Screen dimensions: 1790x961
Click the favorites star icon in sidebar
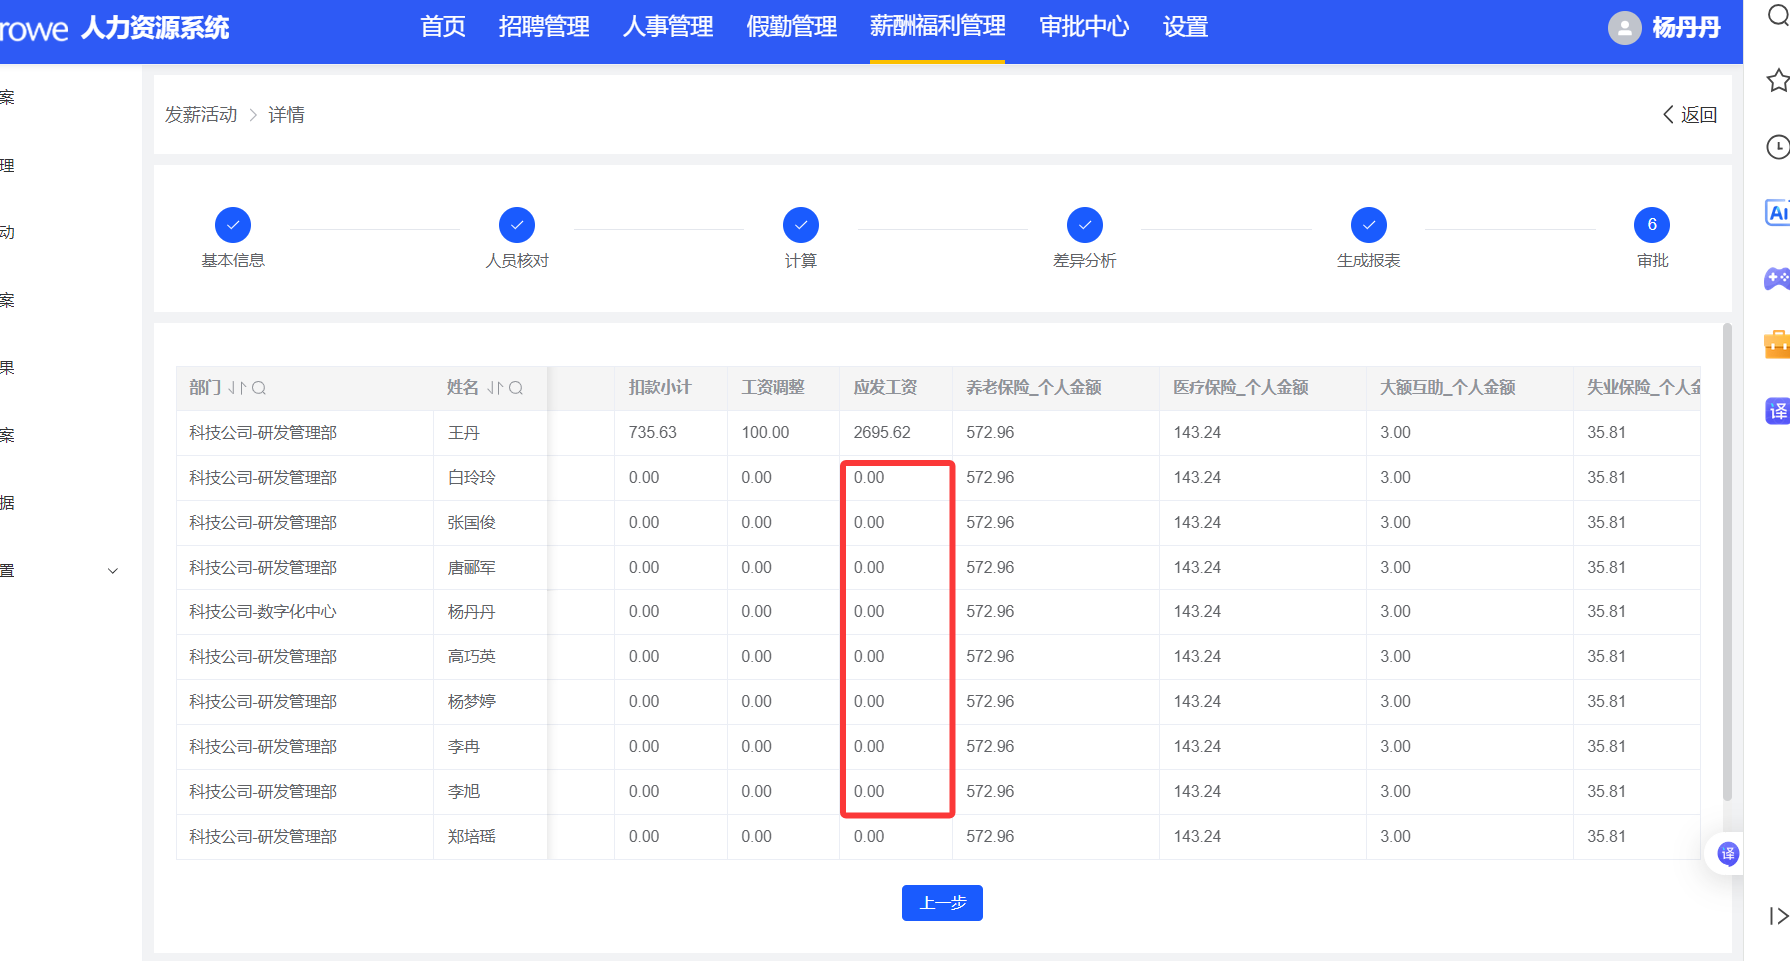click(x=1777, y=80)
